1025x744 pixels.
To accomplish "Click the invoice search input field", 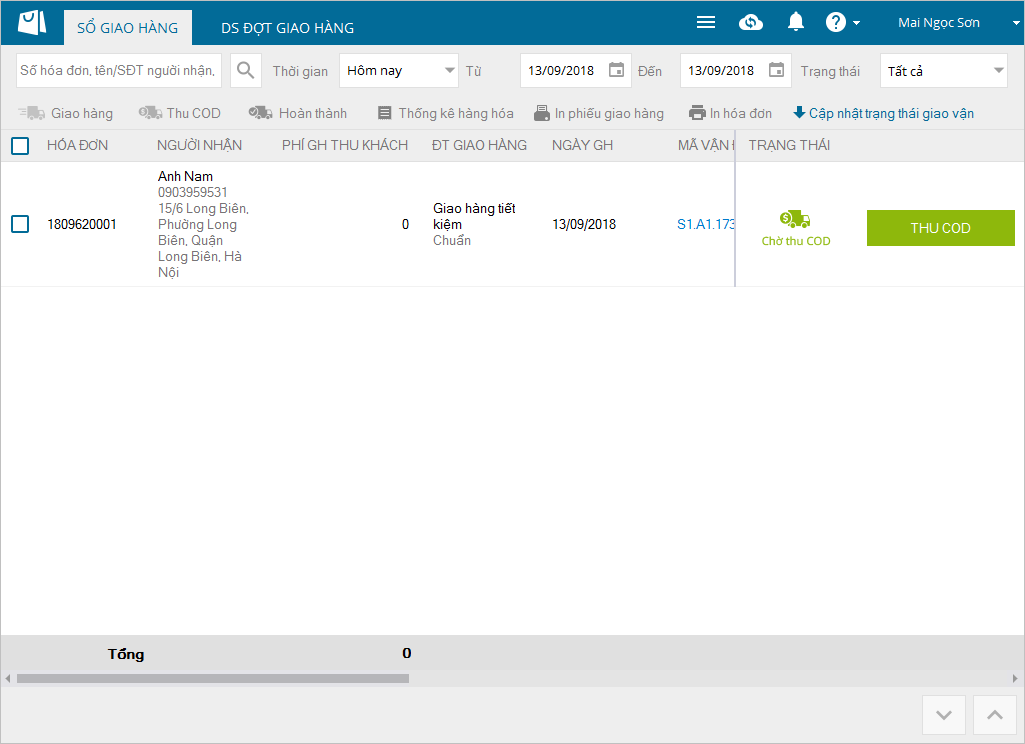I will click(x=119, y=70).
